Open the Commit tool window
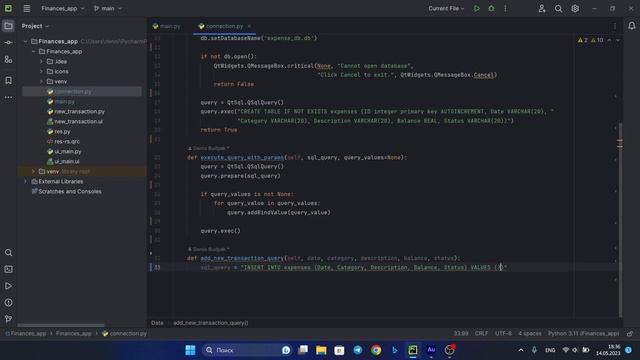 (x=8, y=42)
